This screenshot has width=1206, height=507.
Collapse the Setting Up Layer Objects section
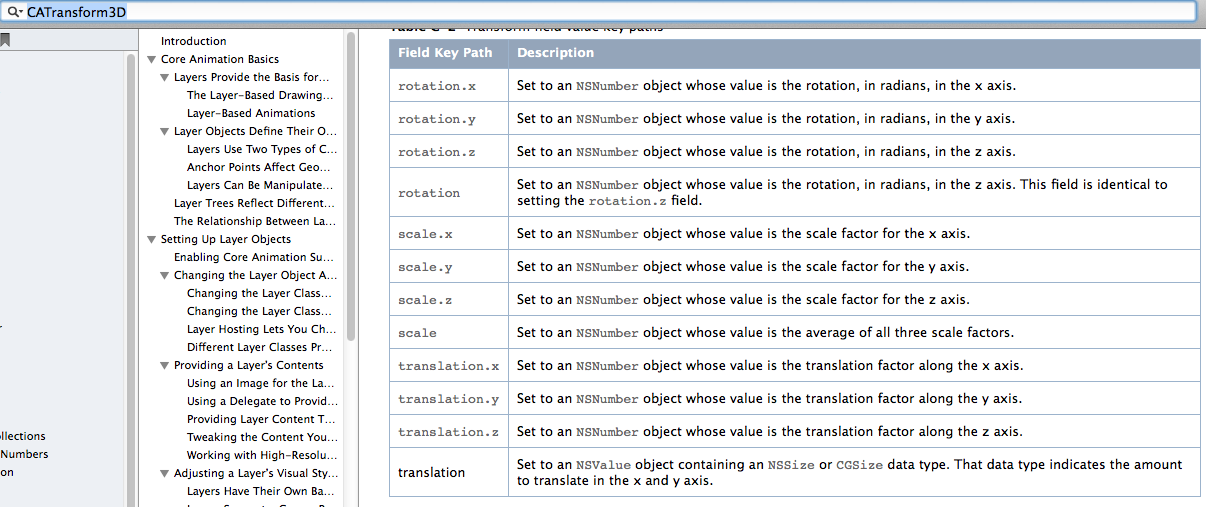pos(152,240)
